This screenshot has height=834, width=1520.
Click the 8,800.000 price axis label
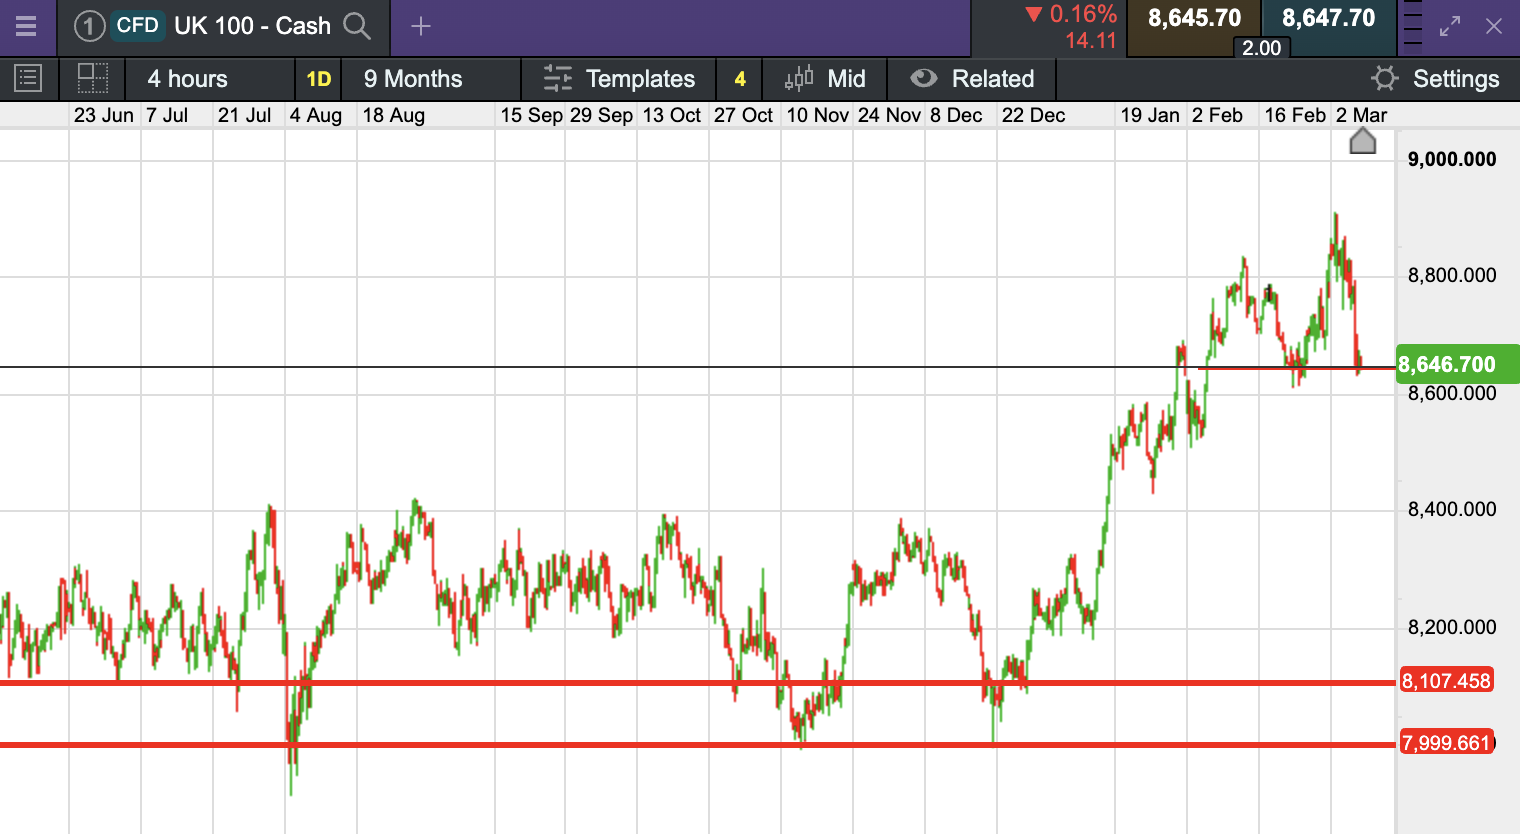click(1452, 275)
